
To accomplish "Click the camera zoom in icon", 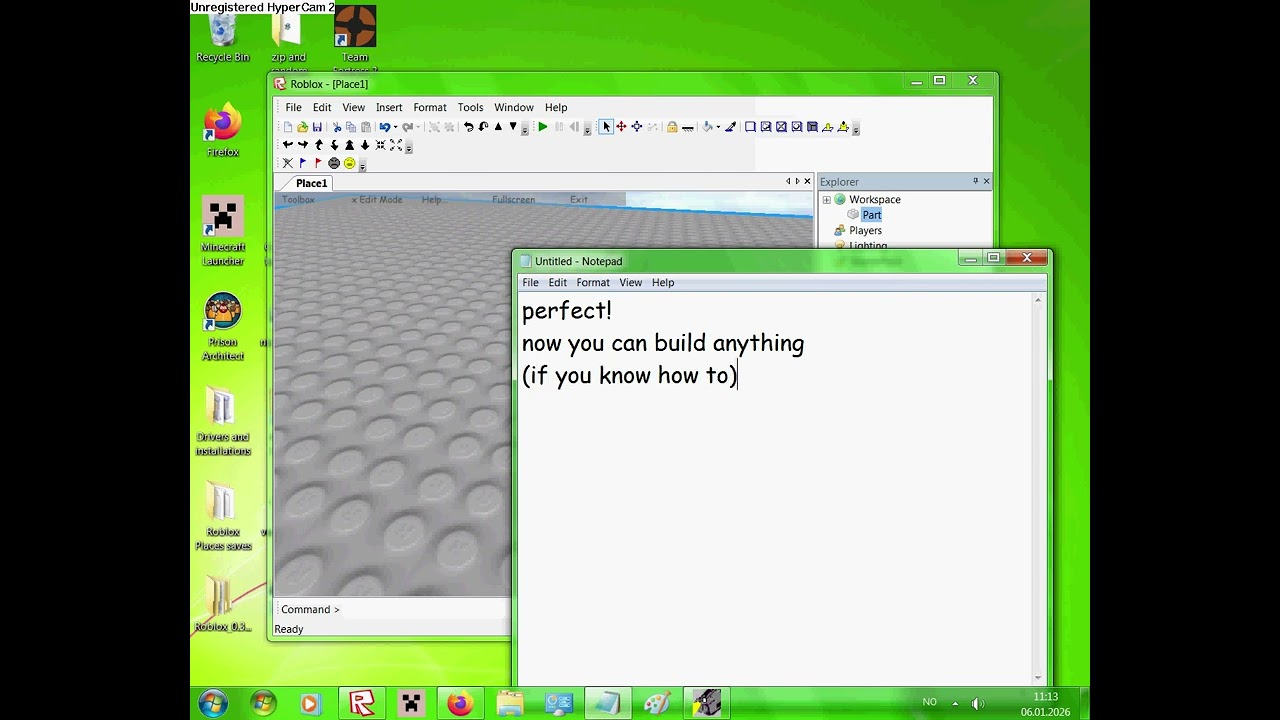I will [349, 145].
